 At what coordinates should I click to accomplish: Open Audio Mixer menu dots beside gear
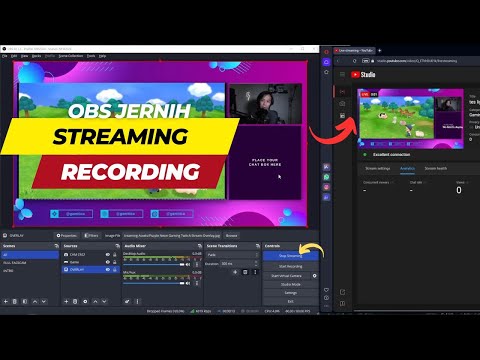point(137,301)
